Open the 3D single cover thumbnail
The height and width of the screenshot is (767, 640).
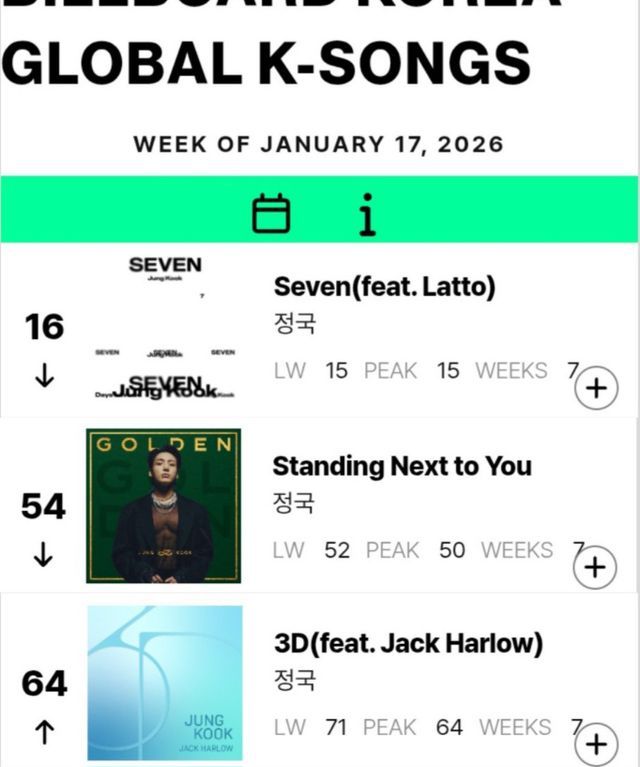click(x=164, y=682)
